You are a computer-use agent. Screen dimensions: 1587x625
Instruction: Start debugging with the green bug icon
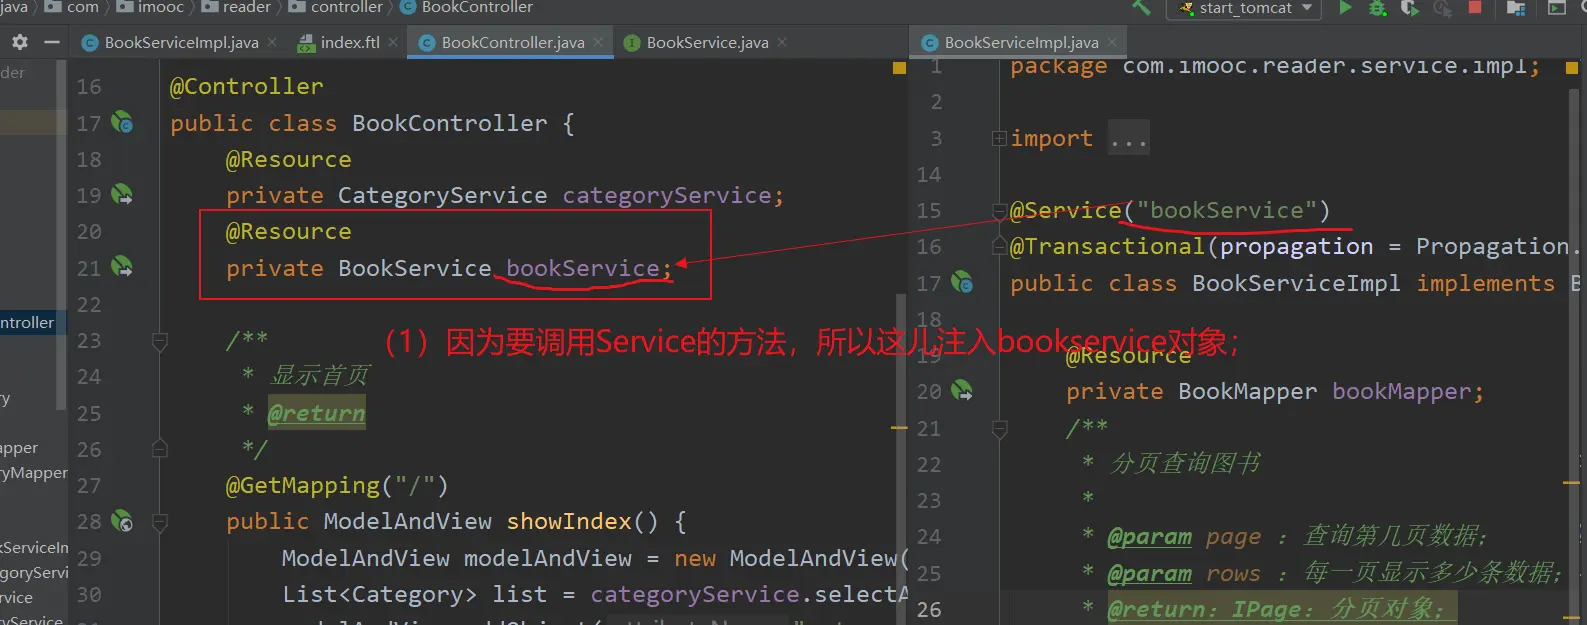(1377, 8)
